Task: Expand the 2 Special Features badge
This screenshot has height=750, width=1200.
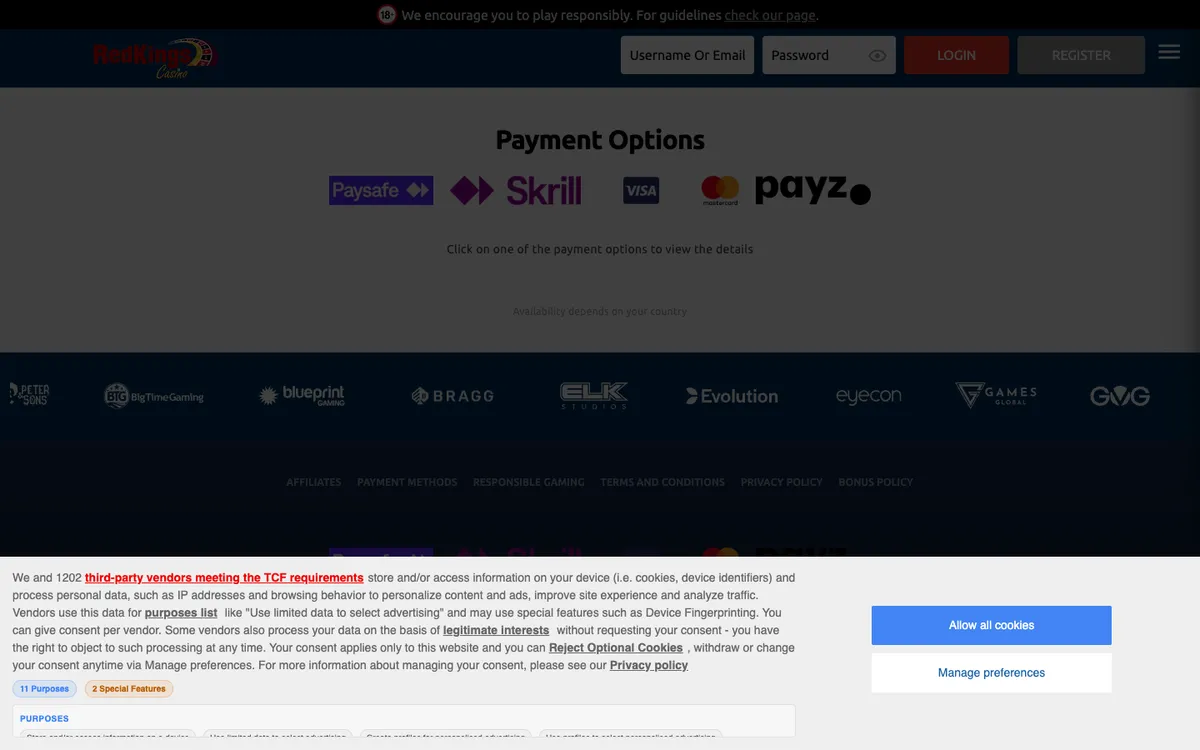Action: [x=129, y=689]
